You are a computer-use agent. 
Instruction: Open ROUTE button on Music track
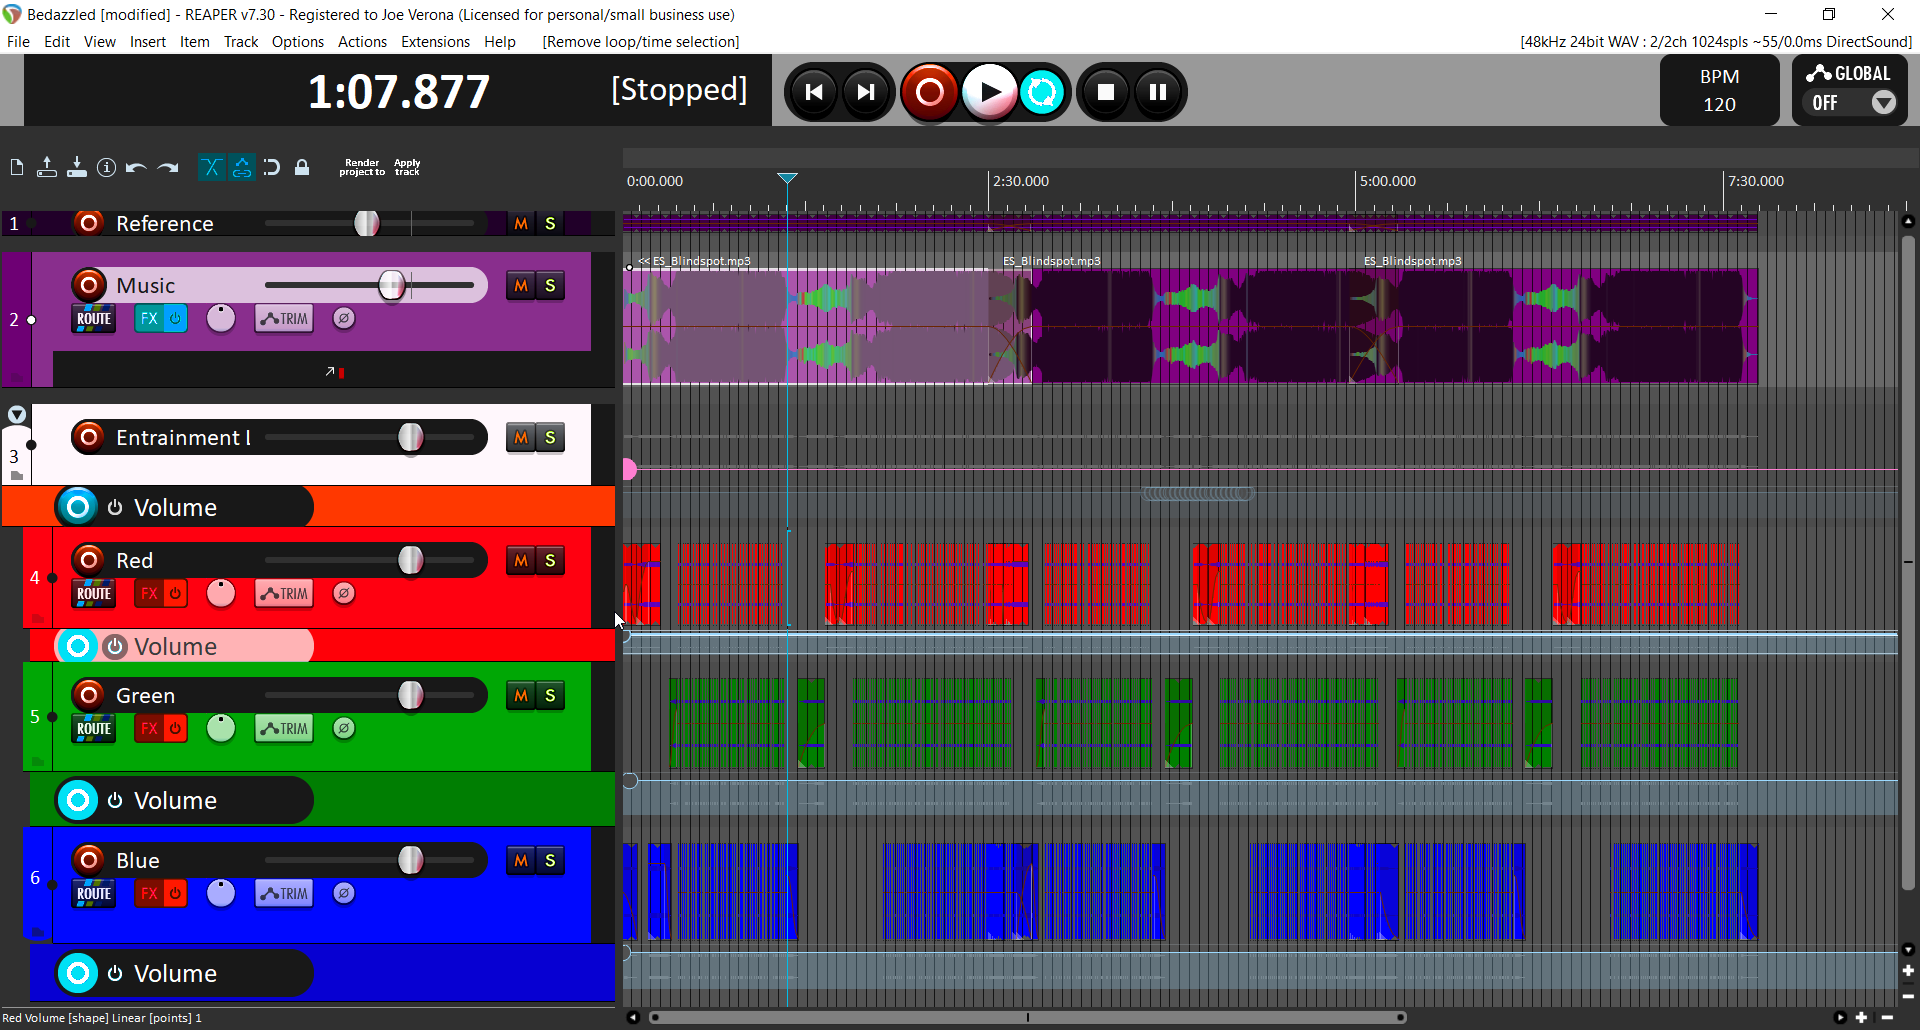click(94, 319)
